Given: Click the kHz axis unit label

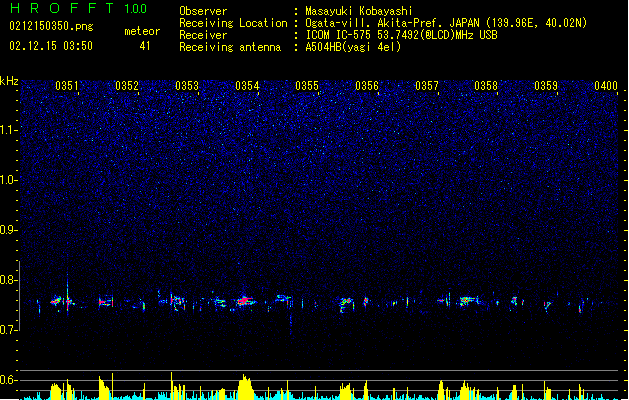Looking at the screenshot, I should pyautogui.click(x=9, y=81).
